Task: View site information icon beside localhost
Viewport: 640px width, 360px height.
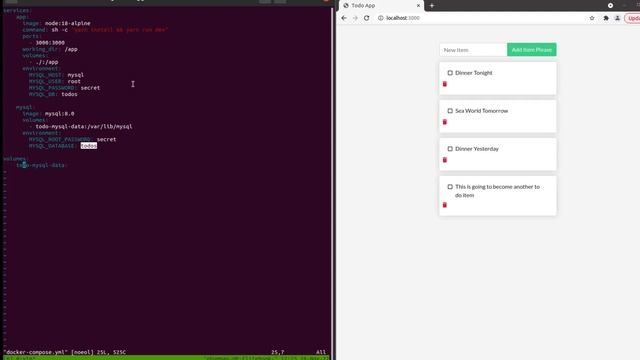Action: coord(380,18)
